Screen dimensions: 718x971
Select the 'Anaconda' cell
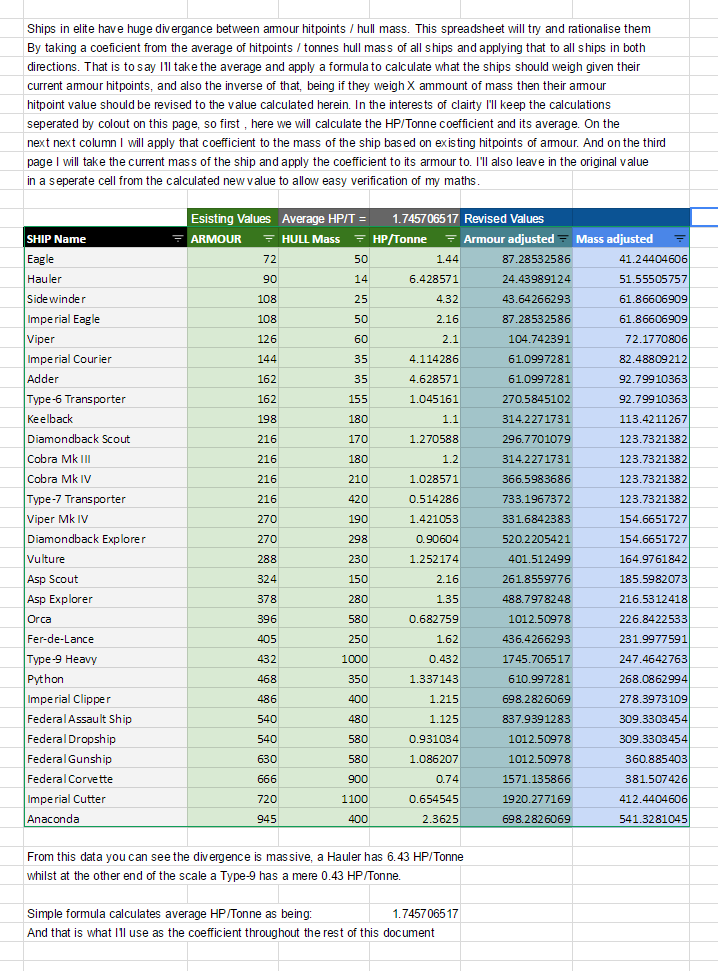pyautogui.click(x=106, y=819)
